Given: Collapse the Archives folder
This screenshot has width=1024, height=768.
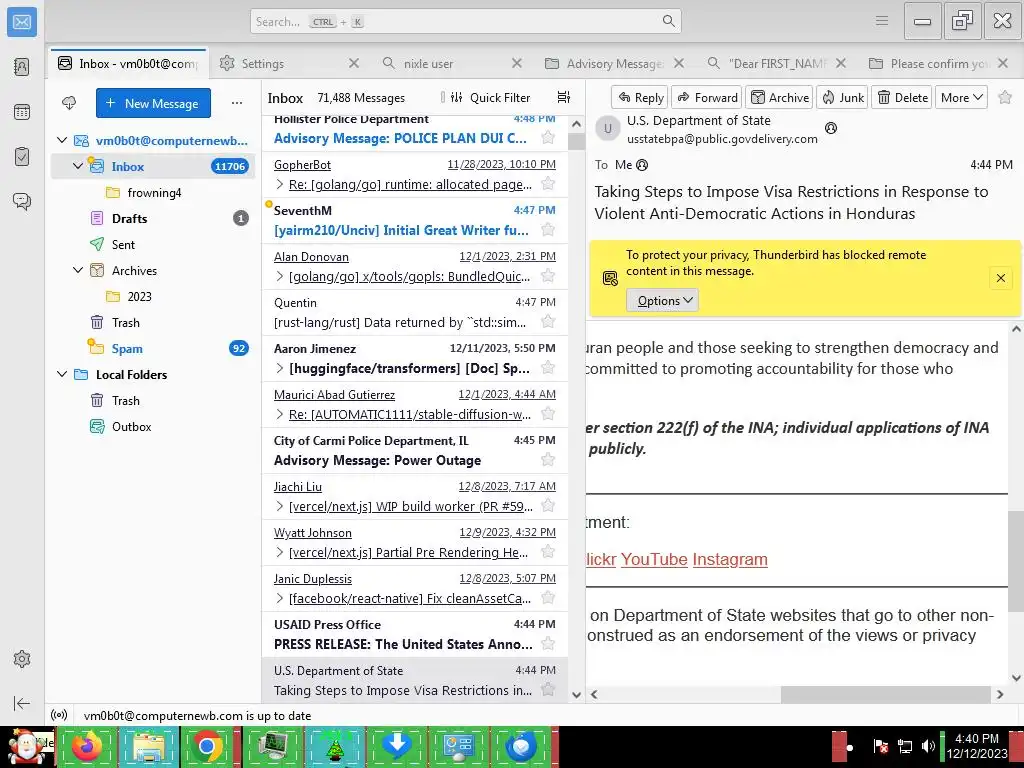Looking at the screenshot, I should coord(78,270).
